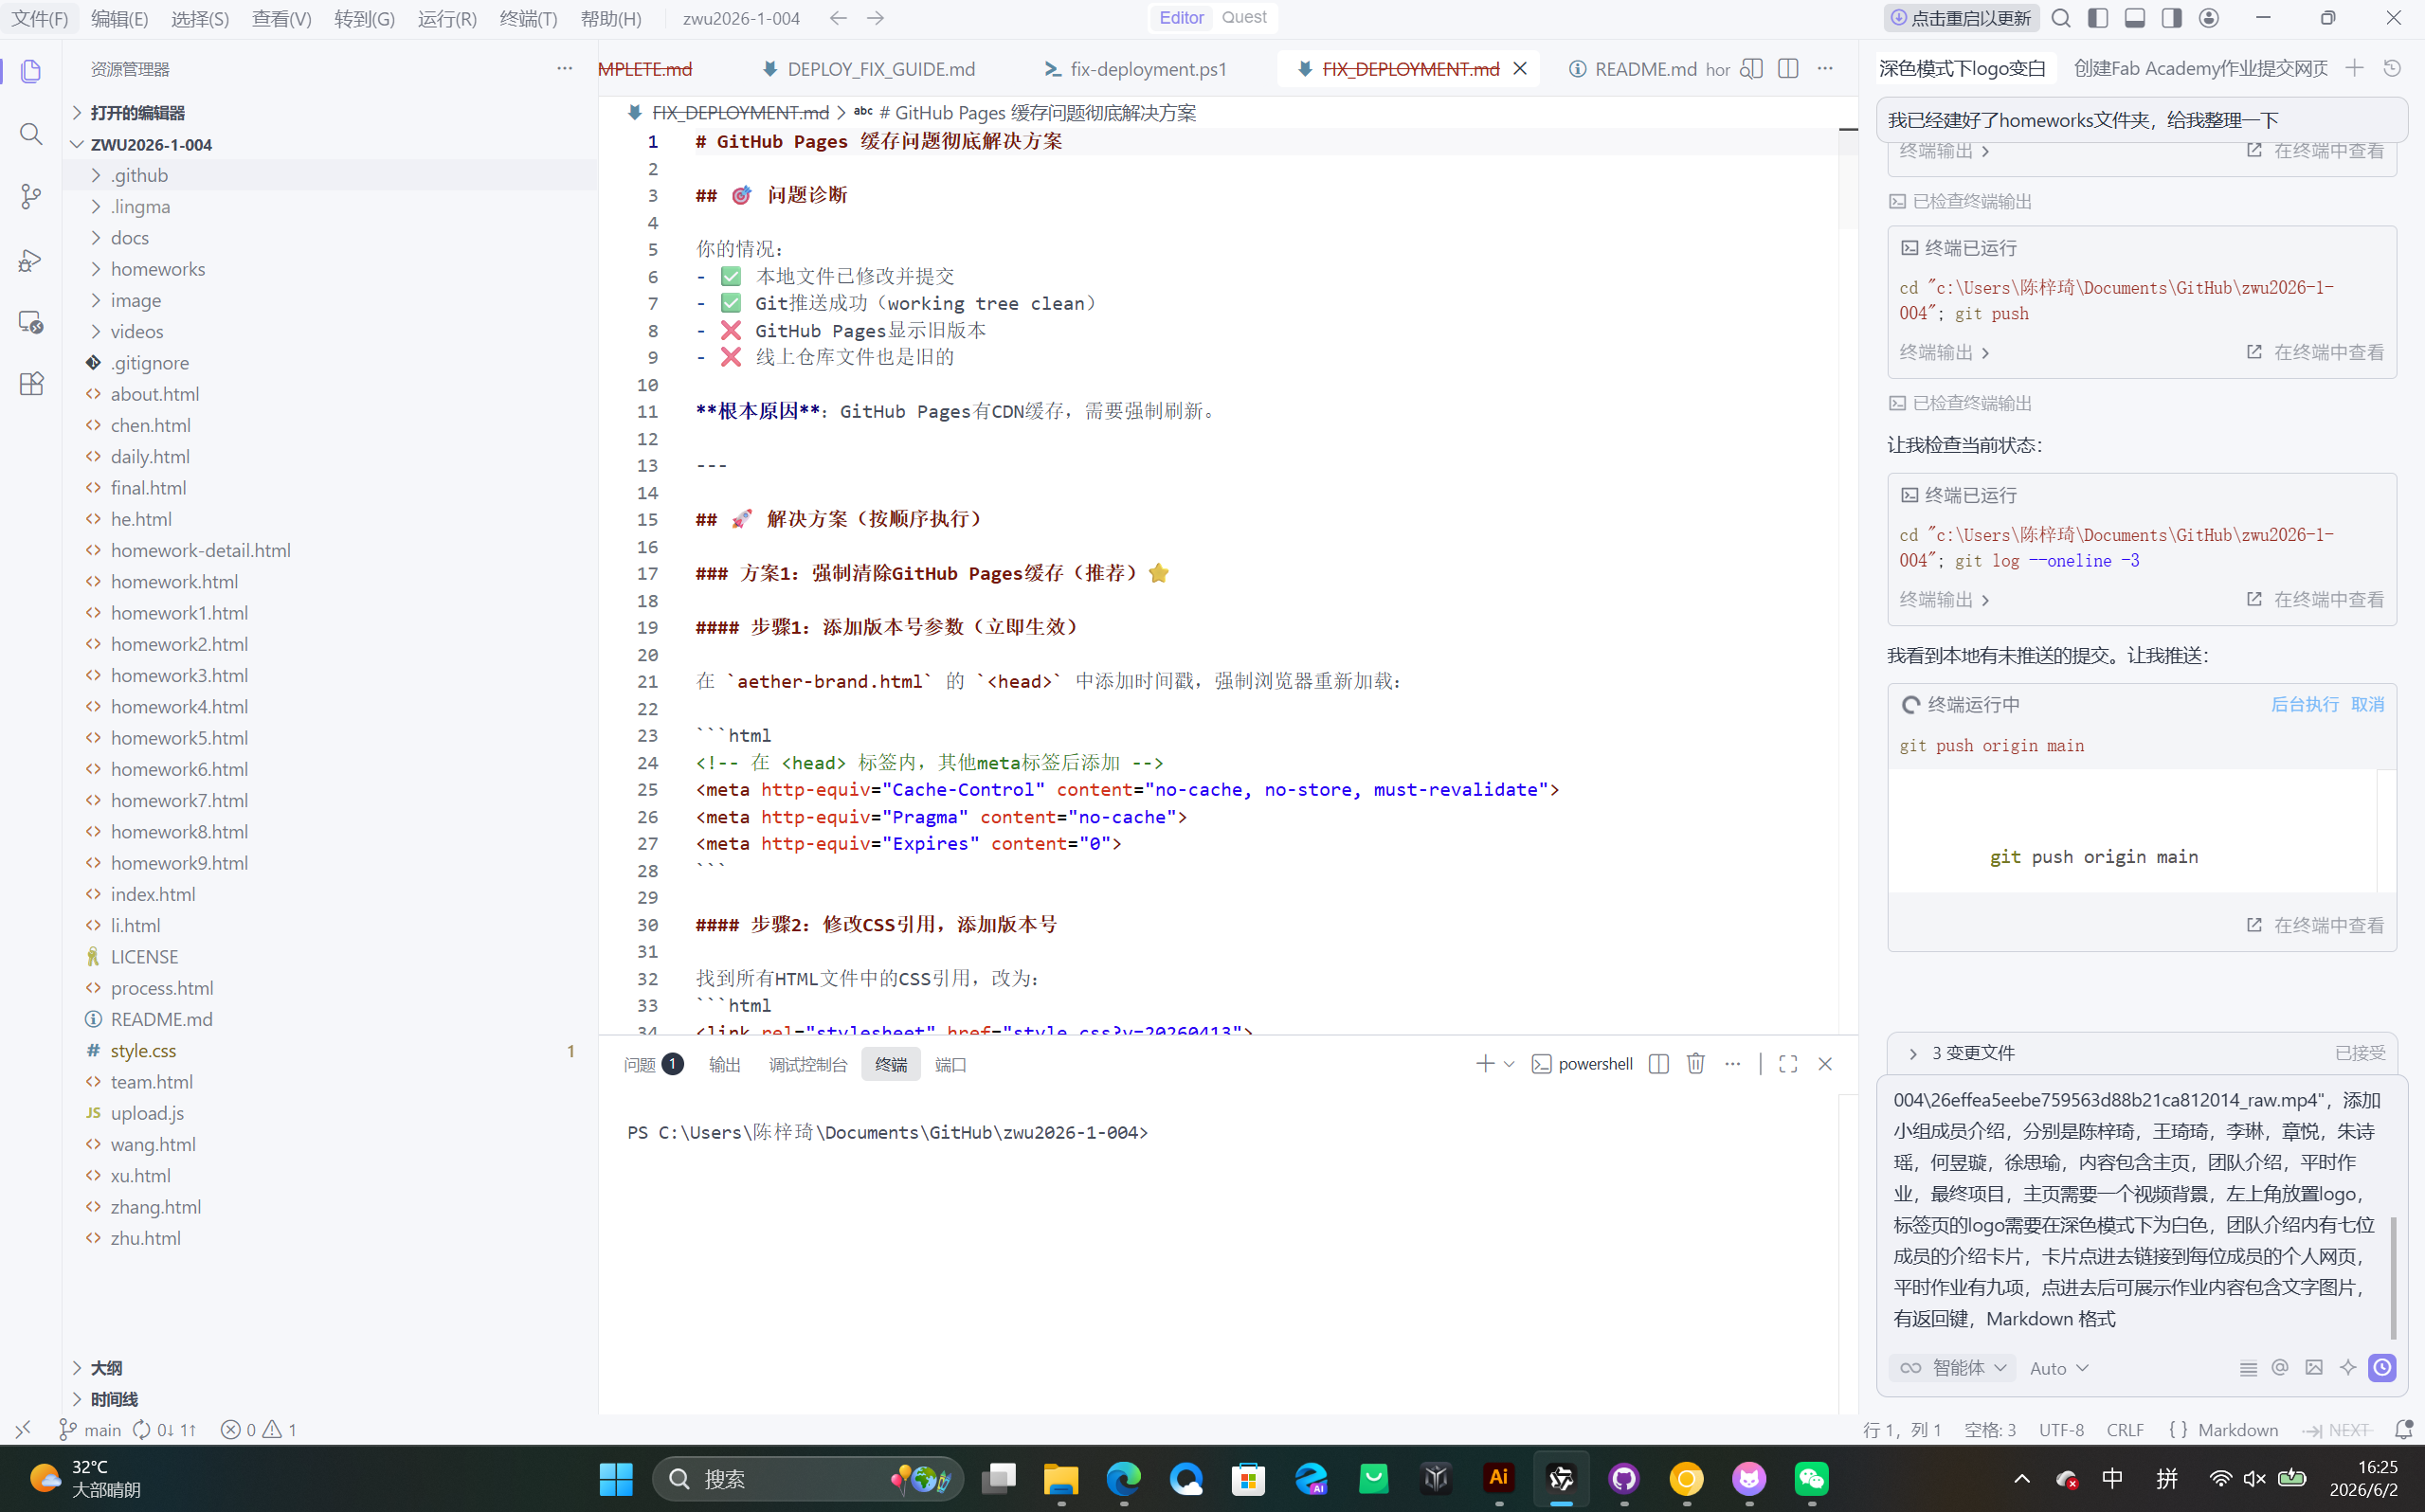Open Explorer panel more actions menu
The image size is (2425, 1512).
point(565,69)
